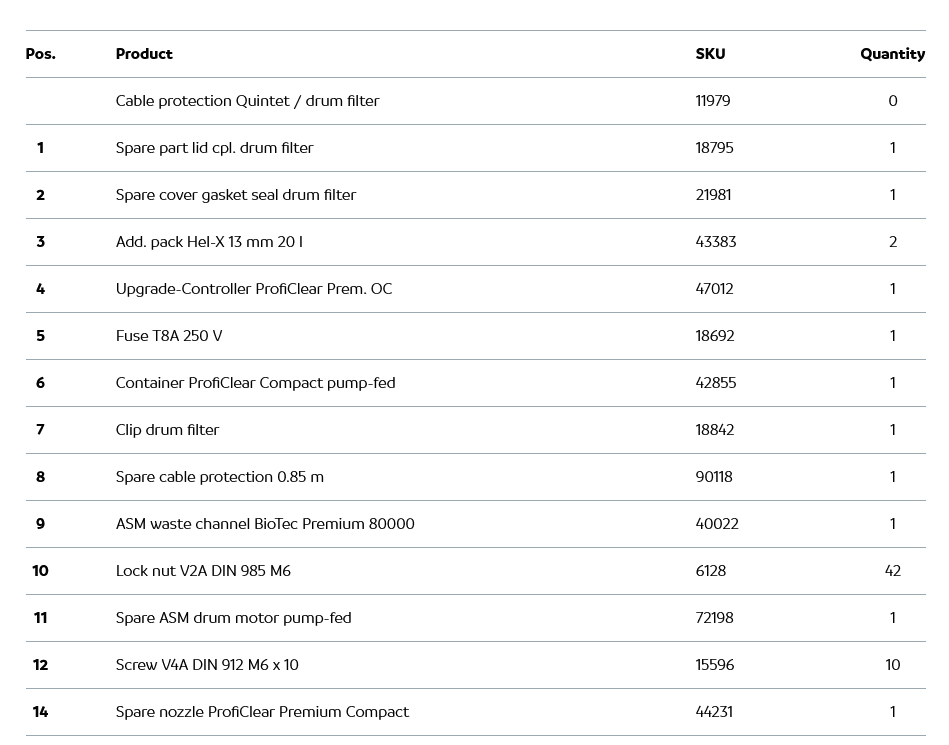Click Lock nut V2A DIN 985 M6
Viewport: 949px width, 745px height.
click(x=203, y=571)
